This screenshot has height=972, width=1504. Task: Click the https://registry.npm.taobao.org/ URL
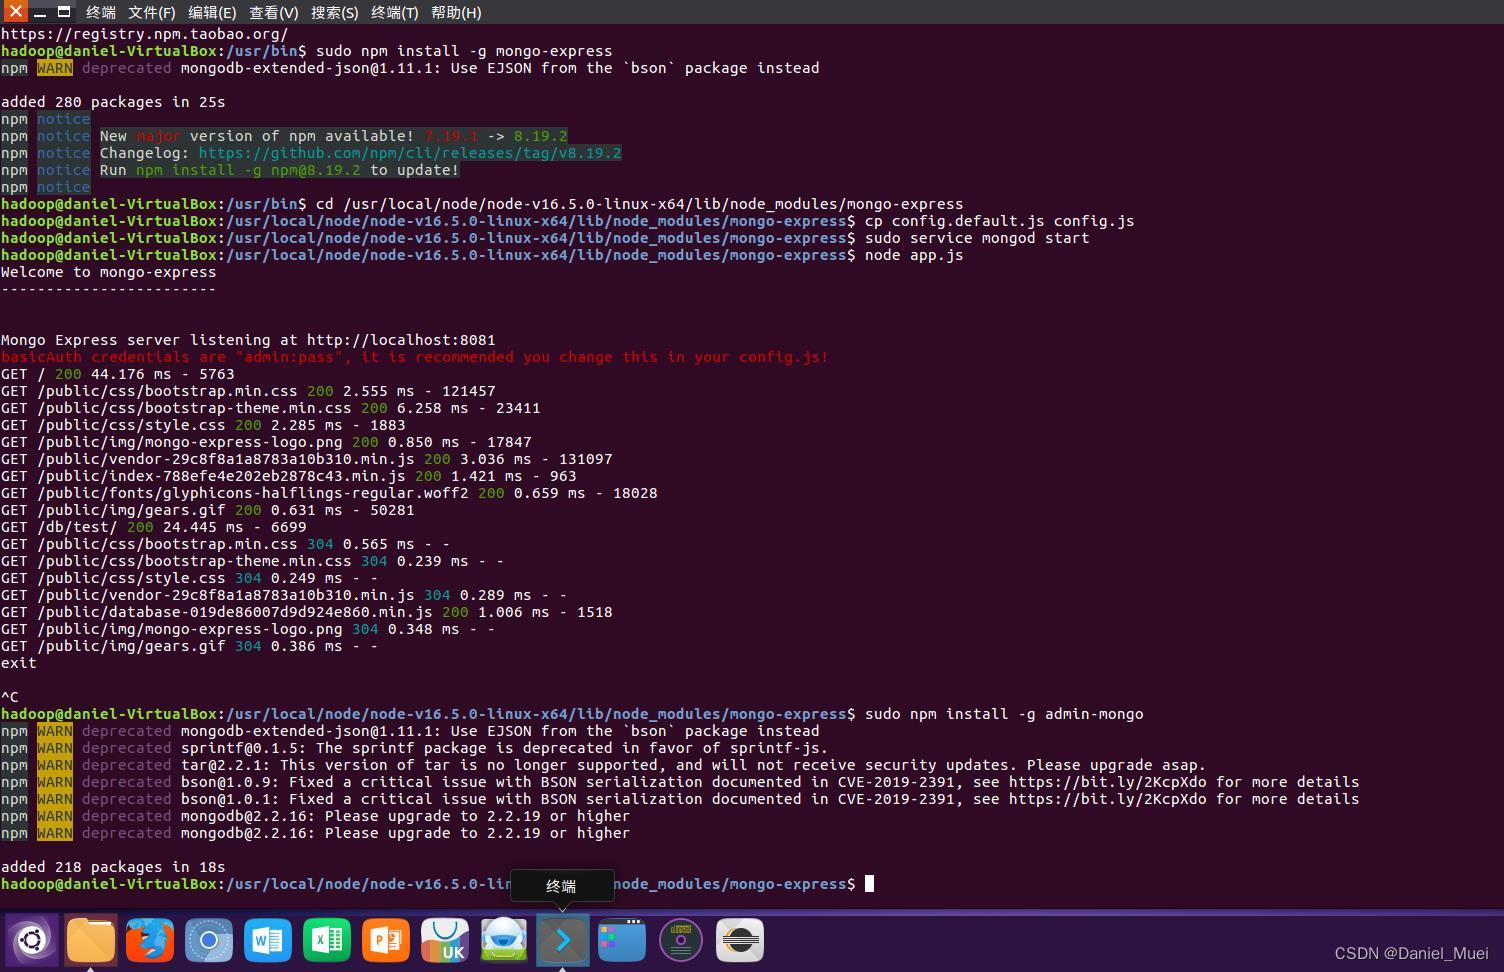click(144, 34)
